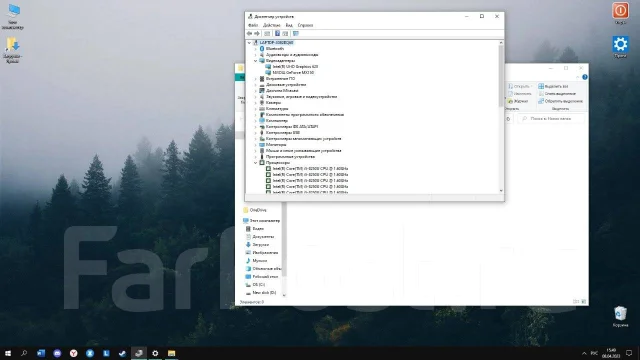Image resolution: width=640 pixels, height=360 pixels.
Task: Click Снять выделение in Explorer ribbon
Action: point(557,93)
